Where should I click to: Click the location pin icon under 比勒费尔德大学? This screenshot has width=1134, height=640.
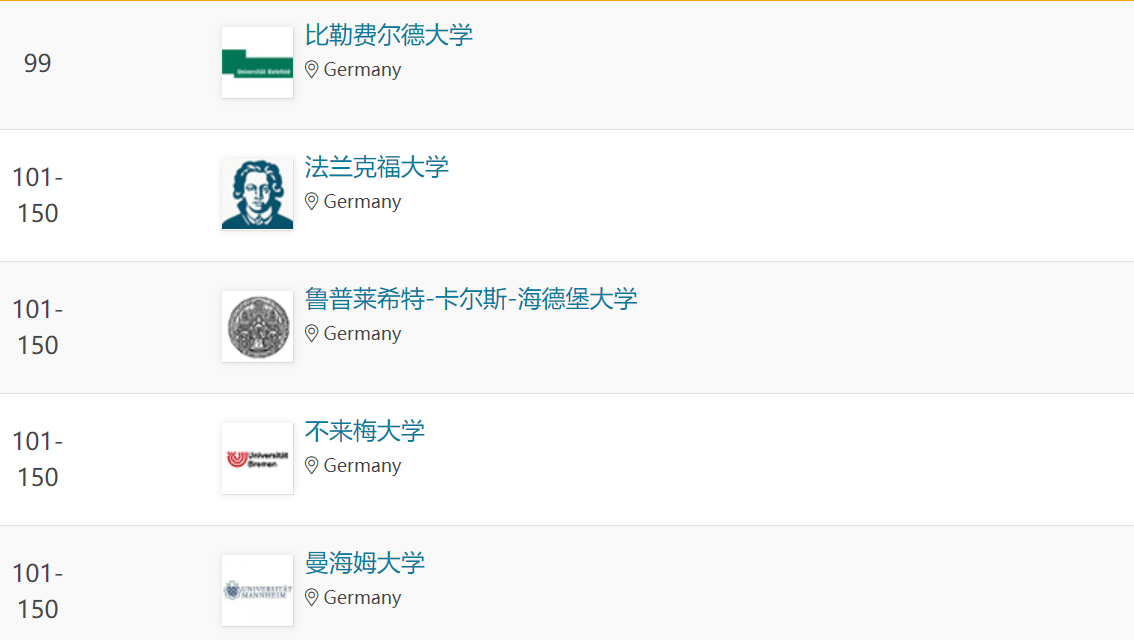[312, 69]
